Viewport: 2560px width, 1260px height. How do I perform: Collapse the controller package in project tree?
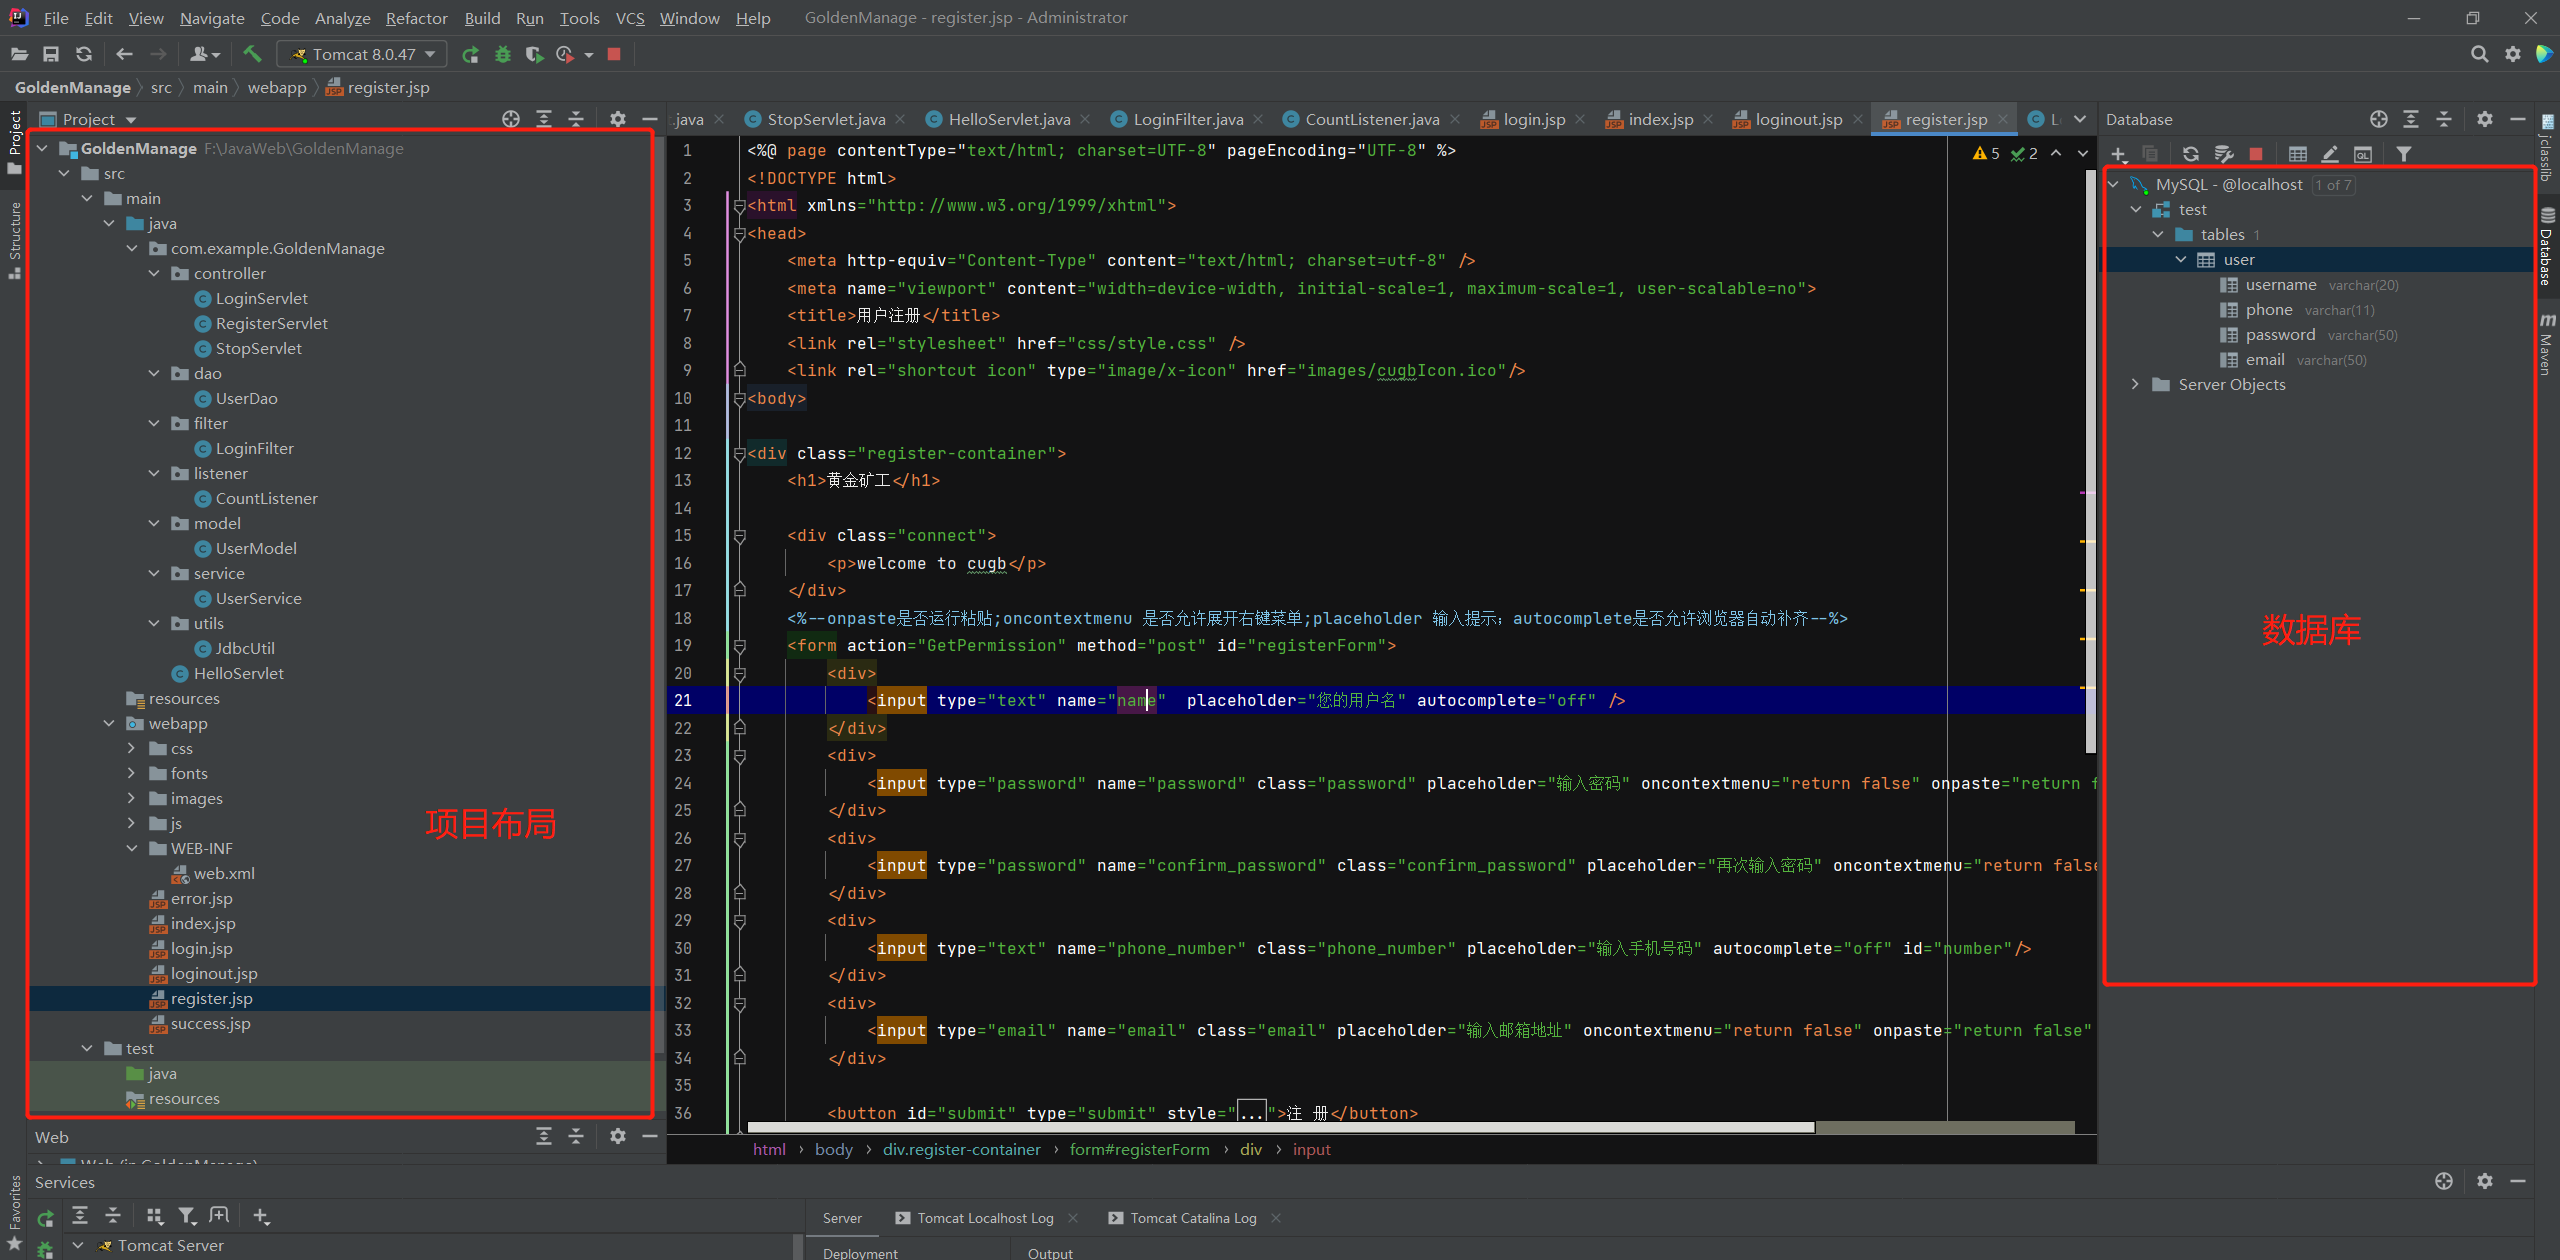(154, 273)
